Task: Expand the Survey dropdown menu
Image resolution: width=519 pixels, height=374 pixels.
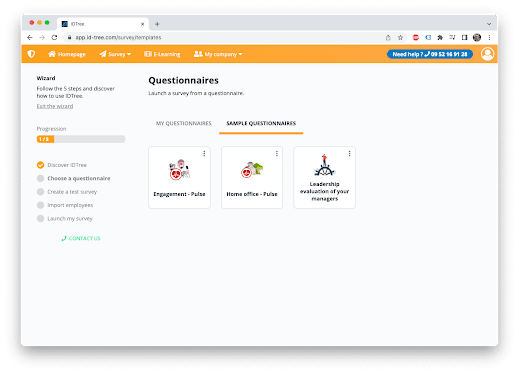Action: pyautogui.click(x=115, y=54)
